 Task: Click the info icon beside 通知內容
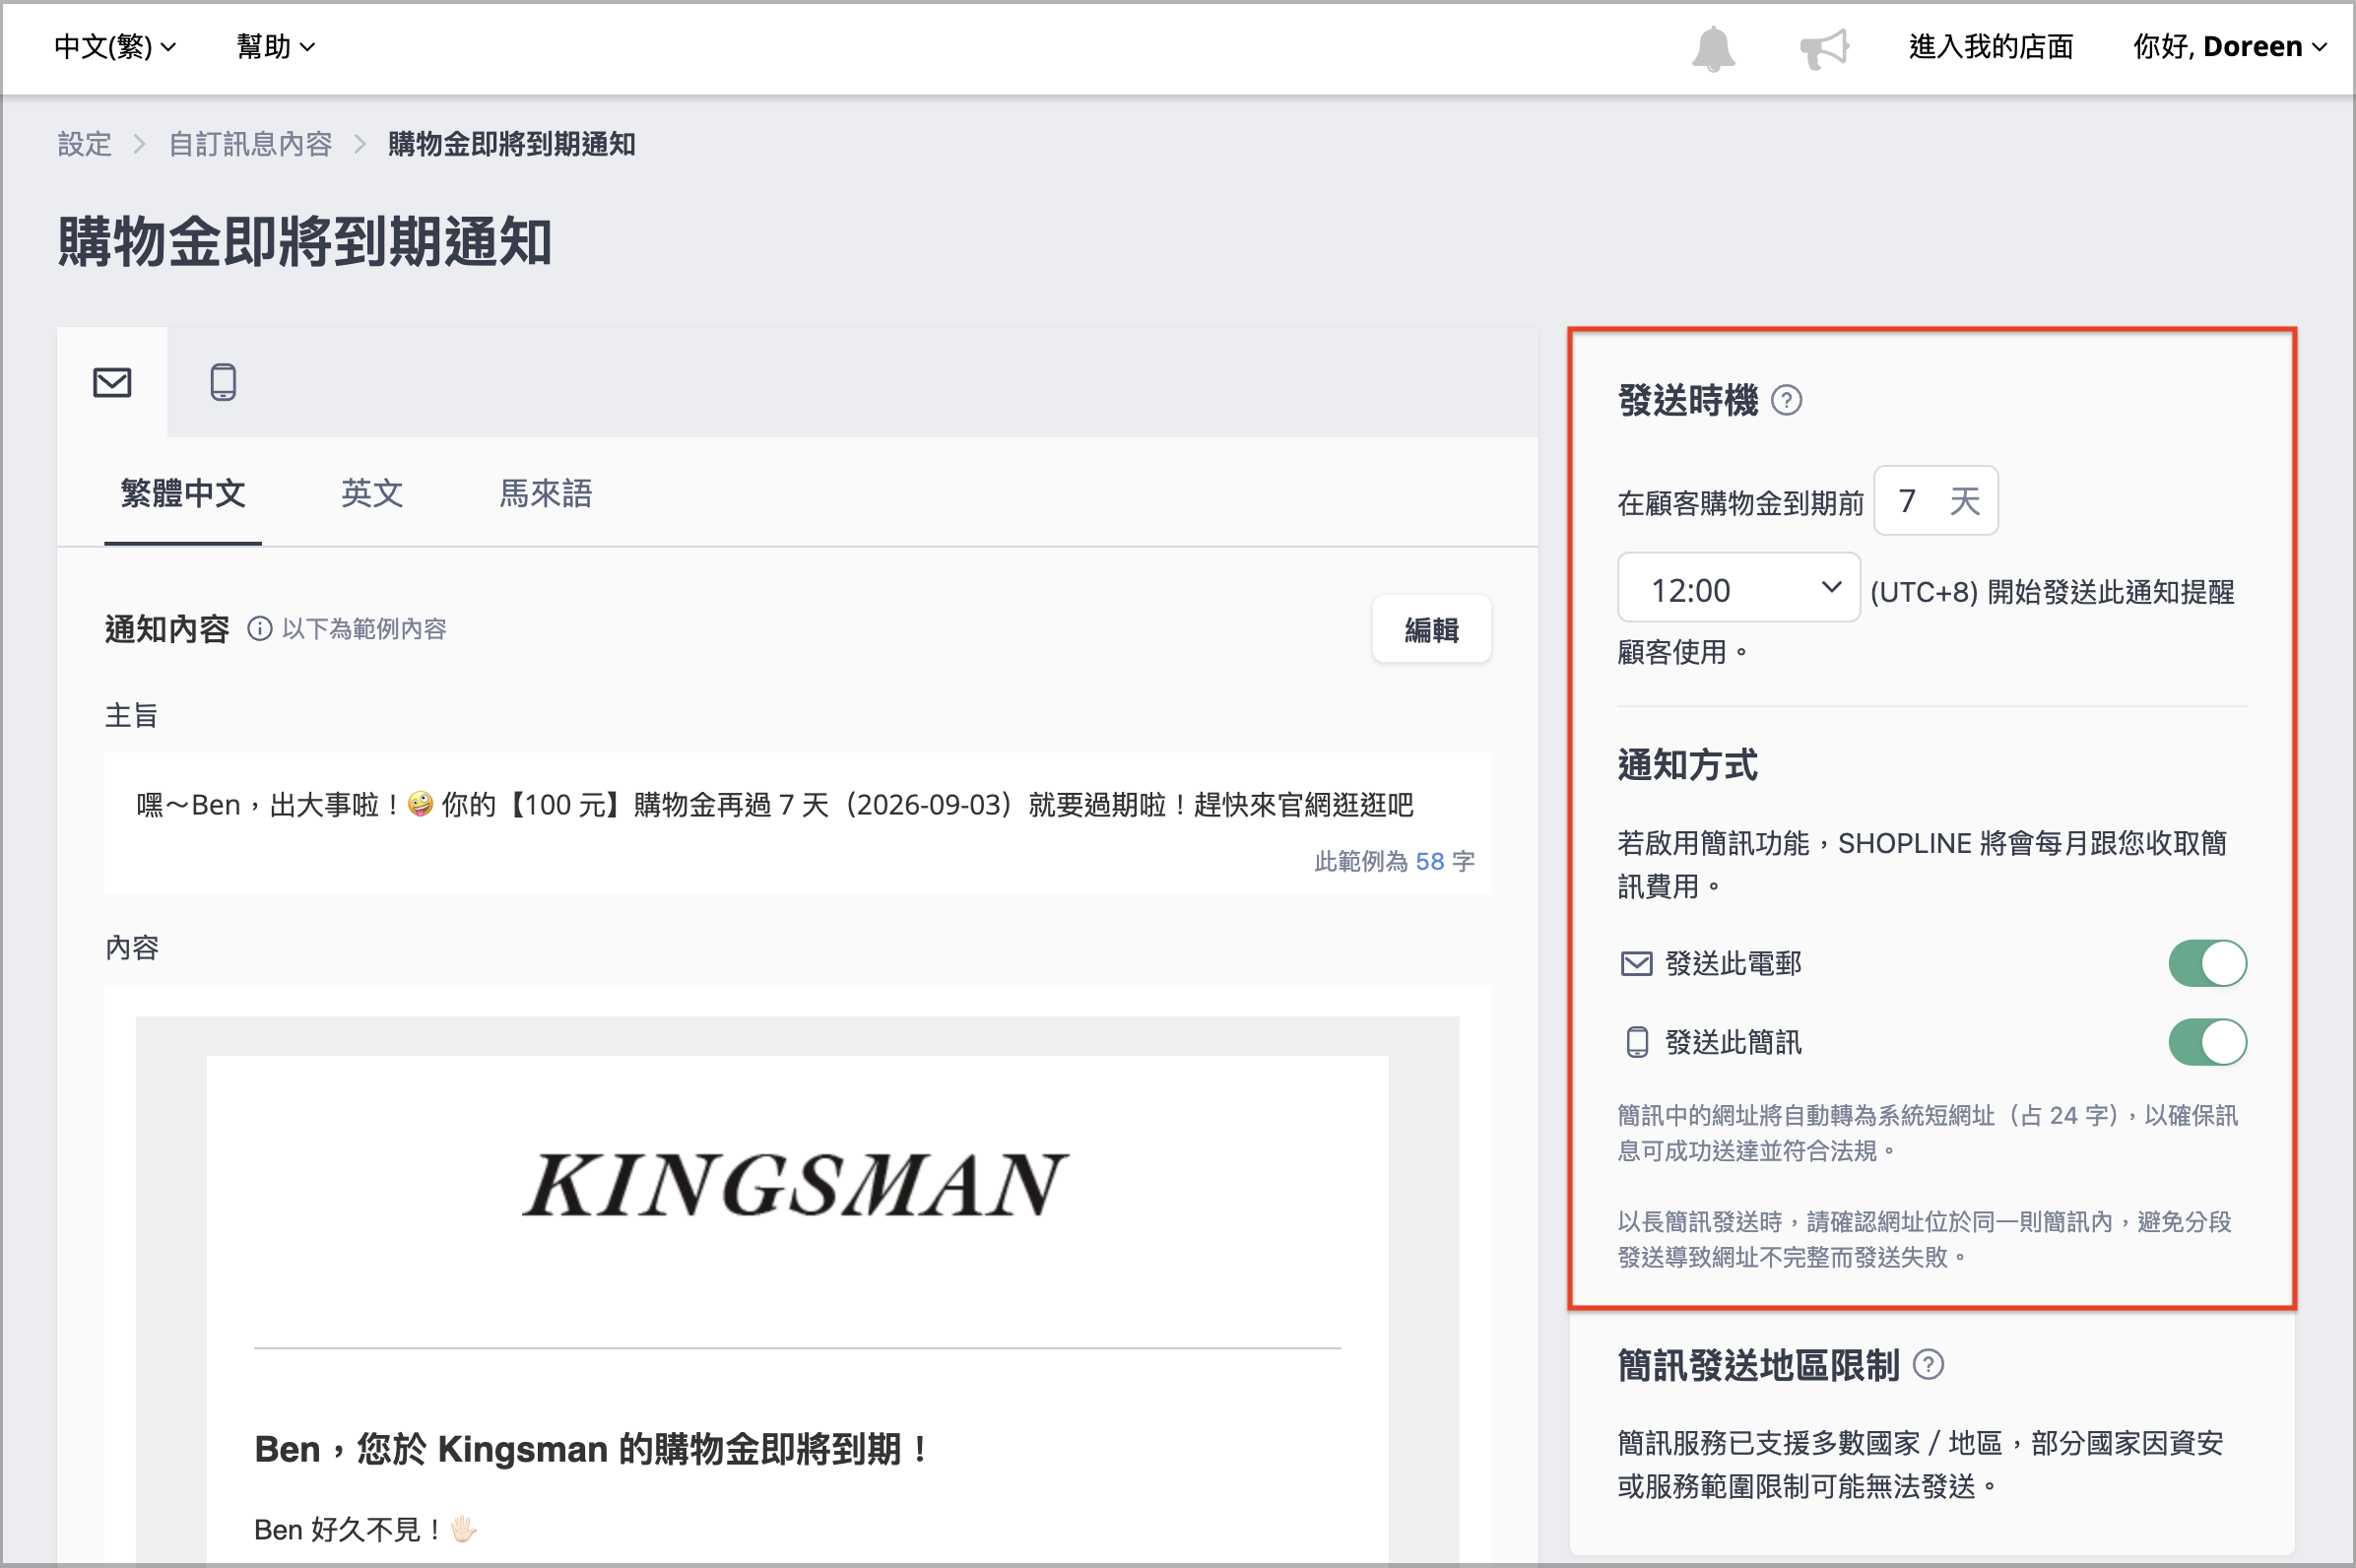coord(260,629)
